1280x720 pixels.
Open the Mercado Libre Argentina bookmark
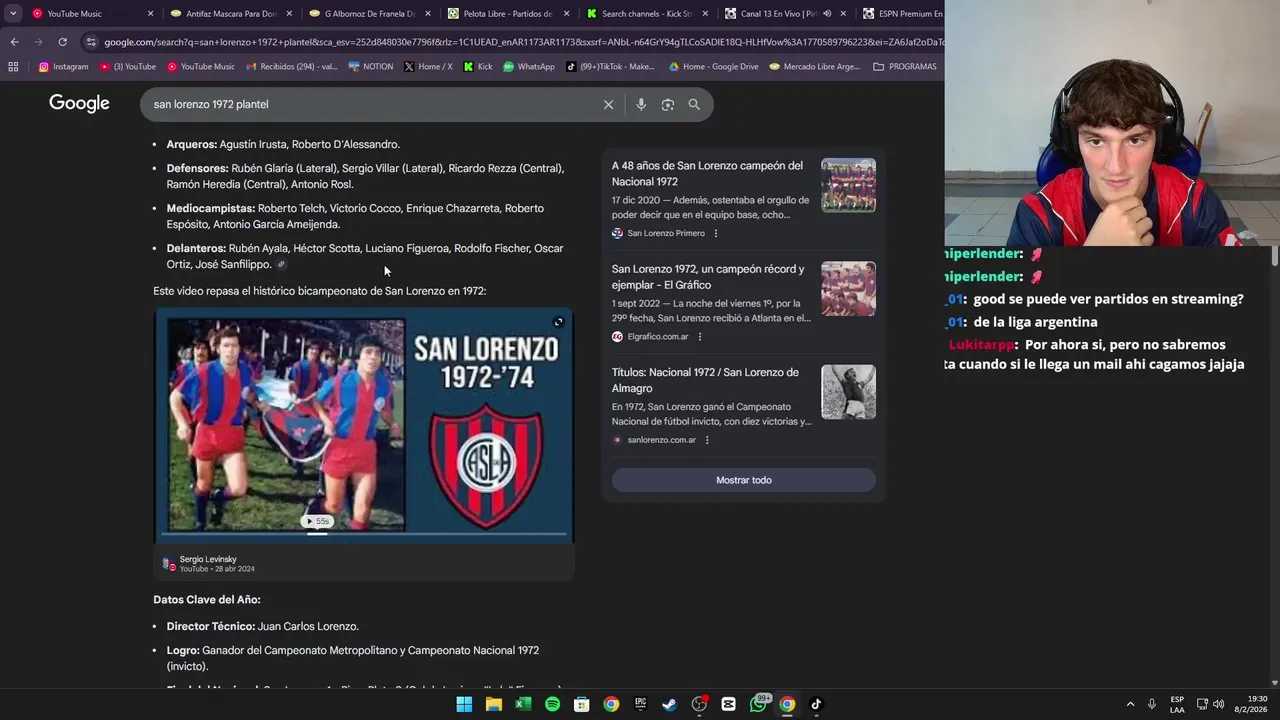click(814, 67)
